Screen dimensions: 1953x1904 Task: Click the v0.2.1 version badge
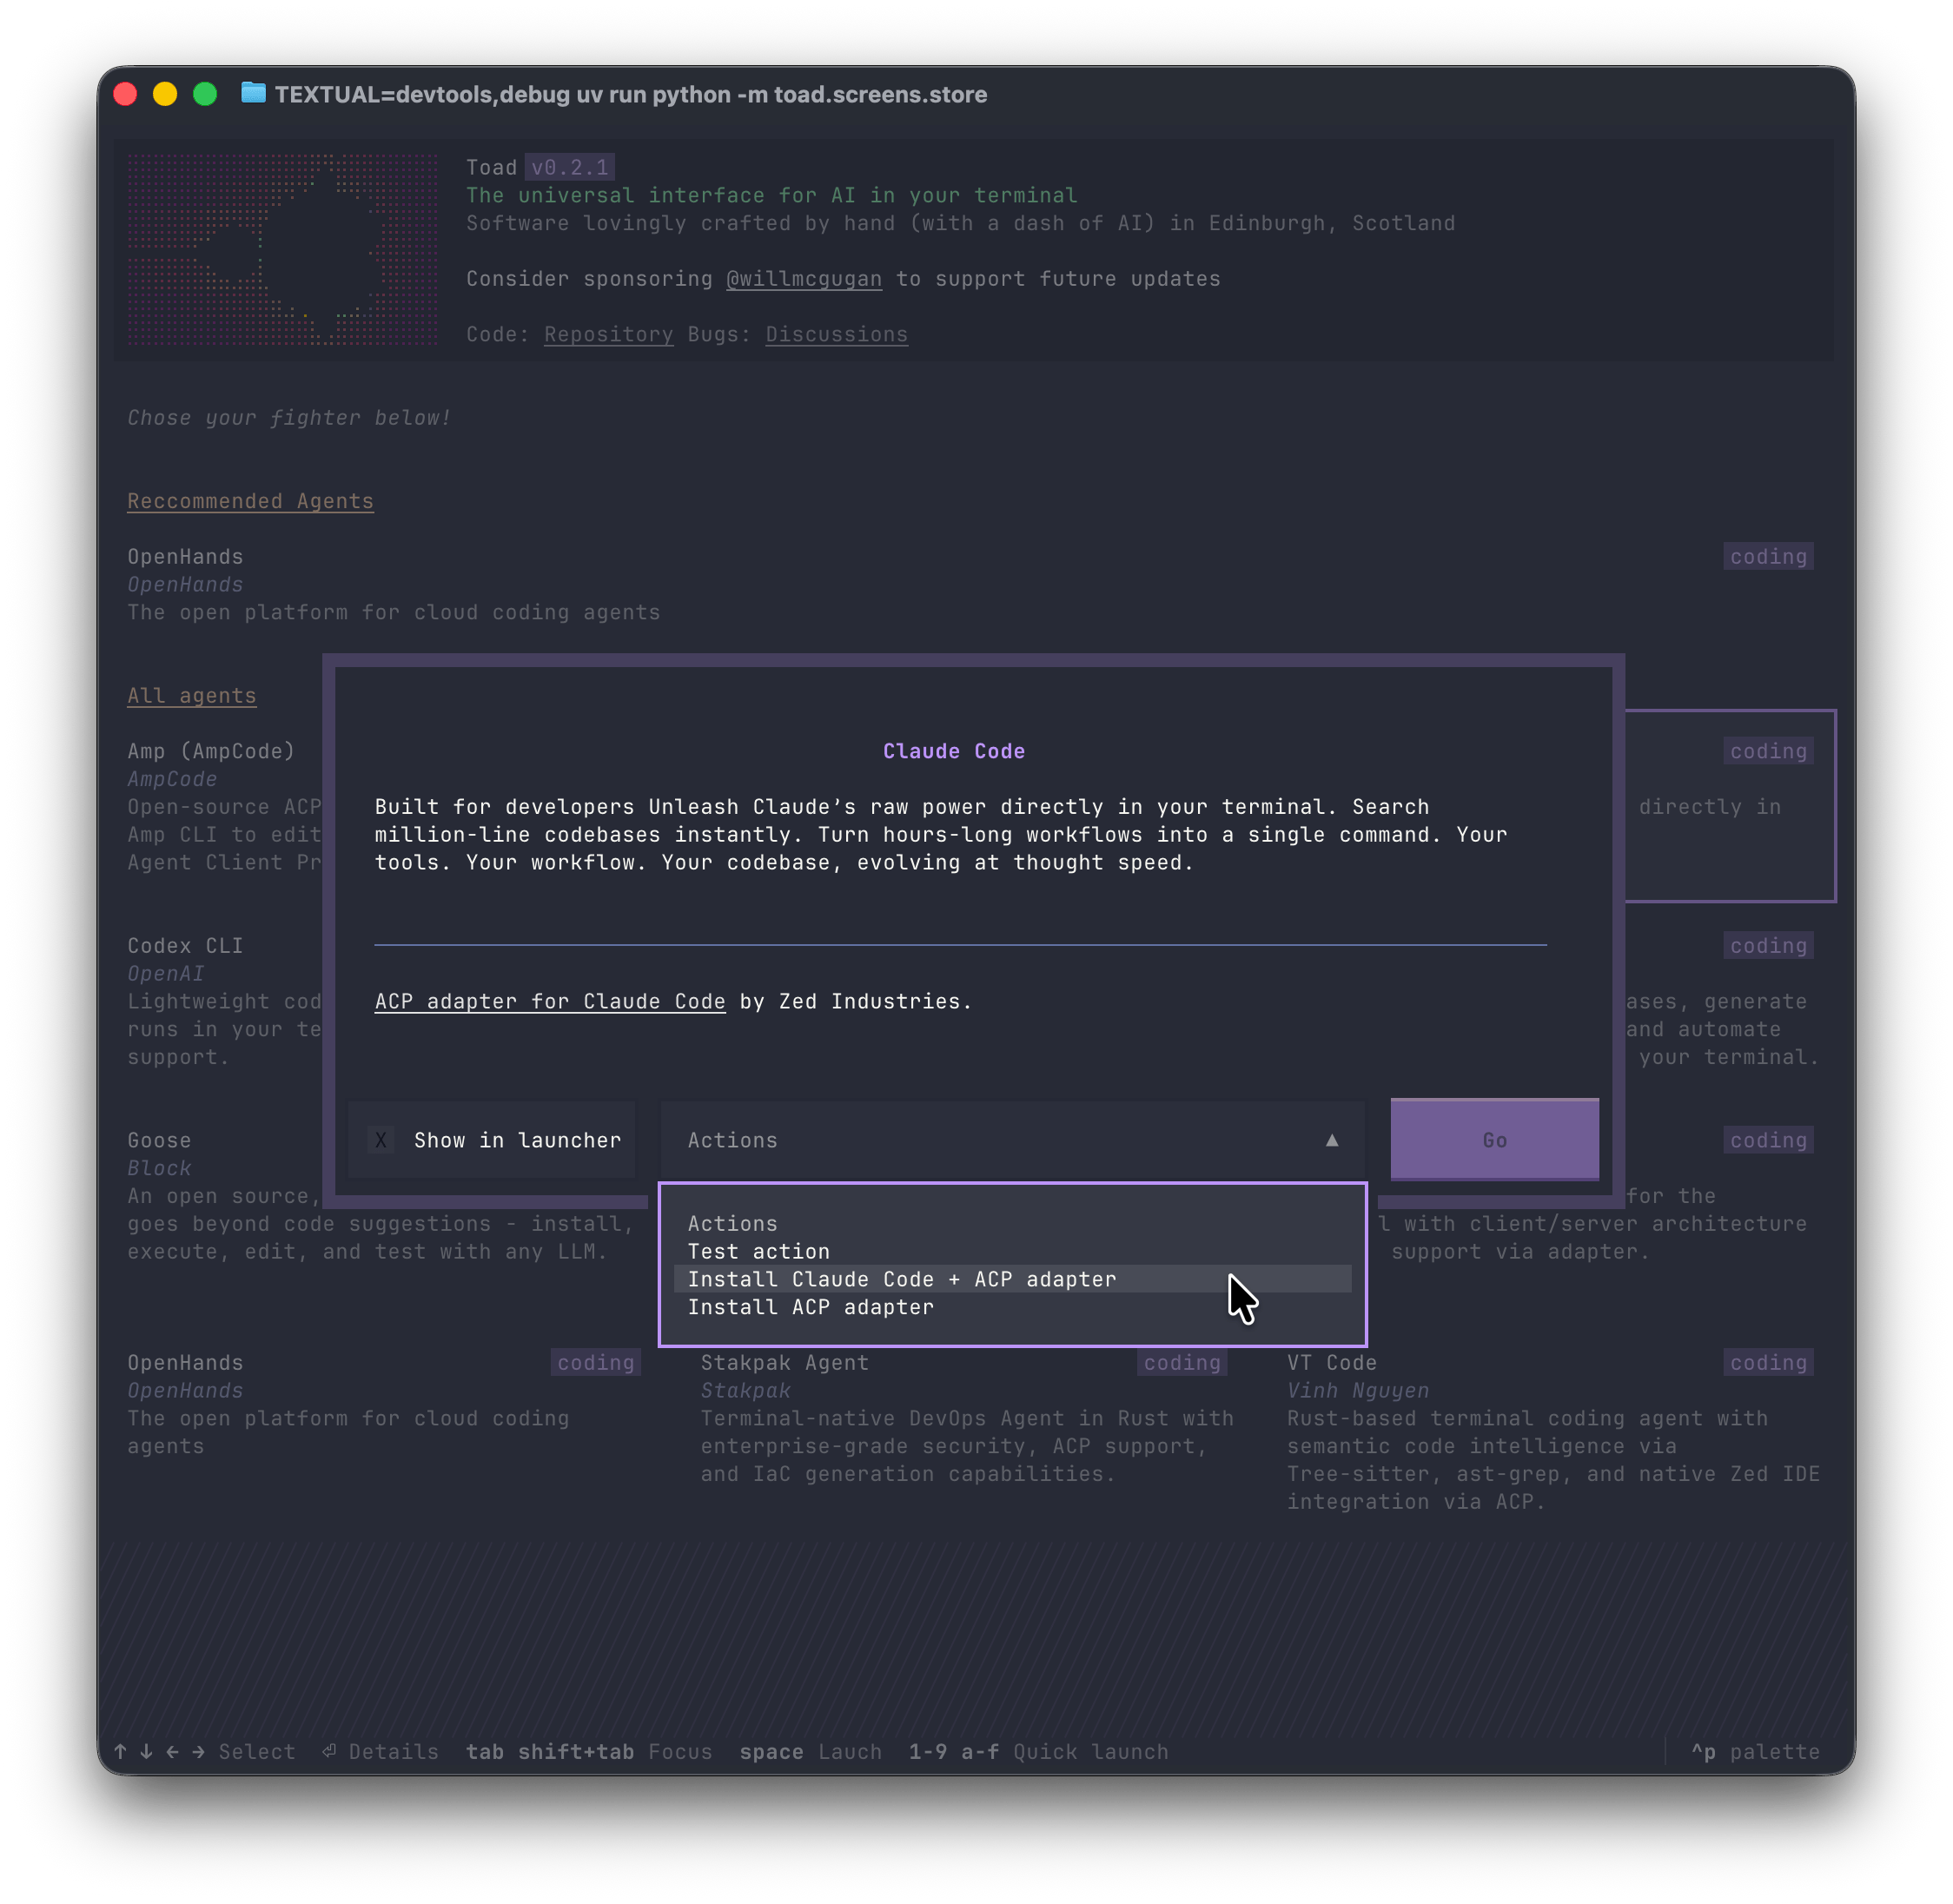point(569,167)
